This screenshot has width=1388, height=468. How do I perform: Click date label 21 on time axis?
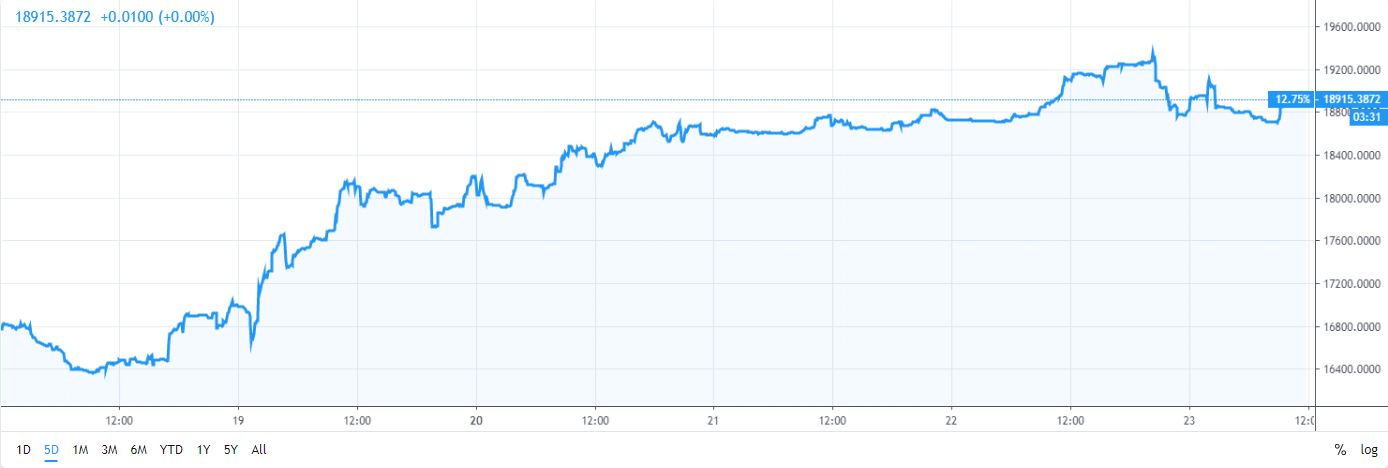coord(713,420)
